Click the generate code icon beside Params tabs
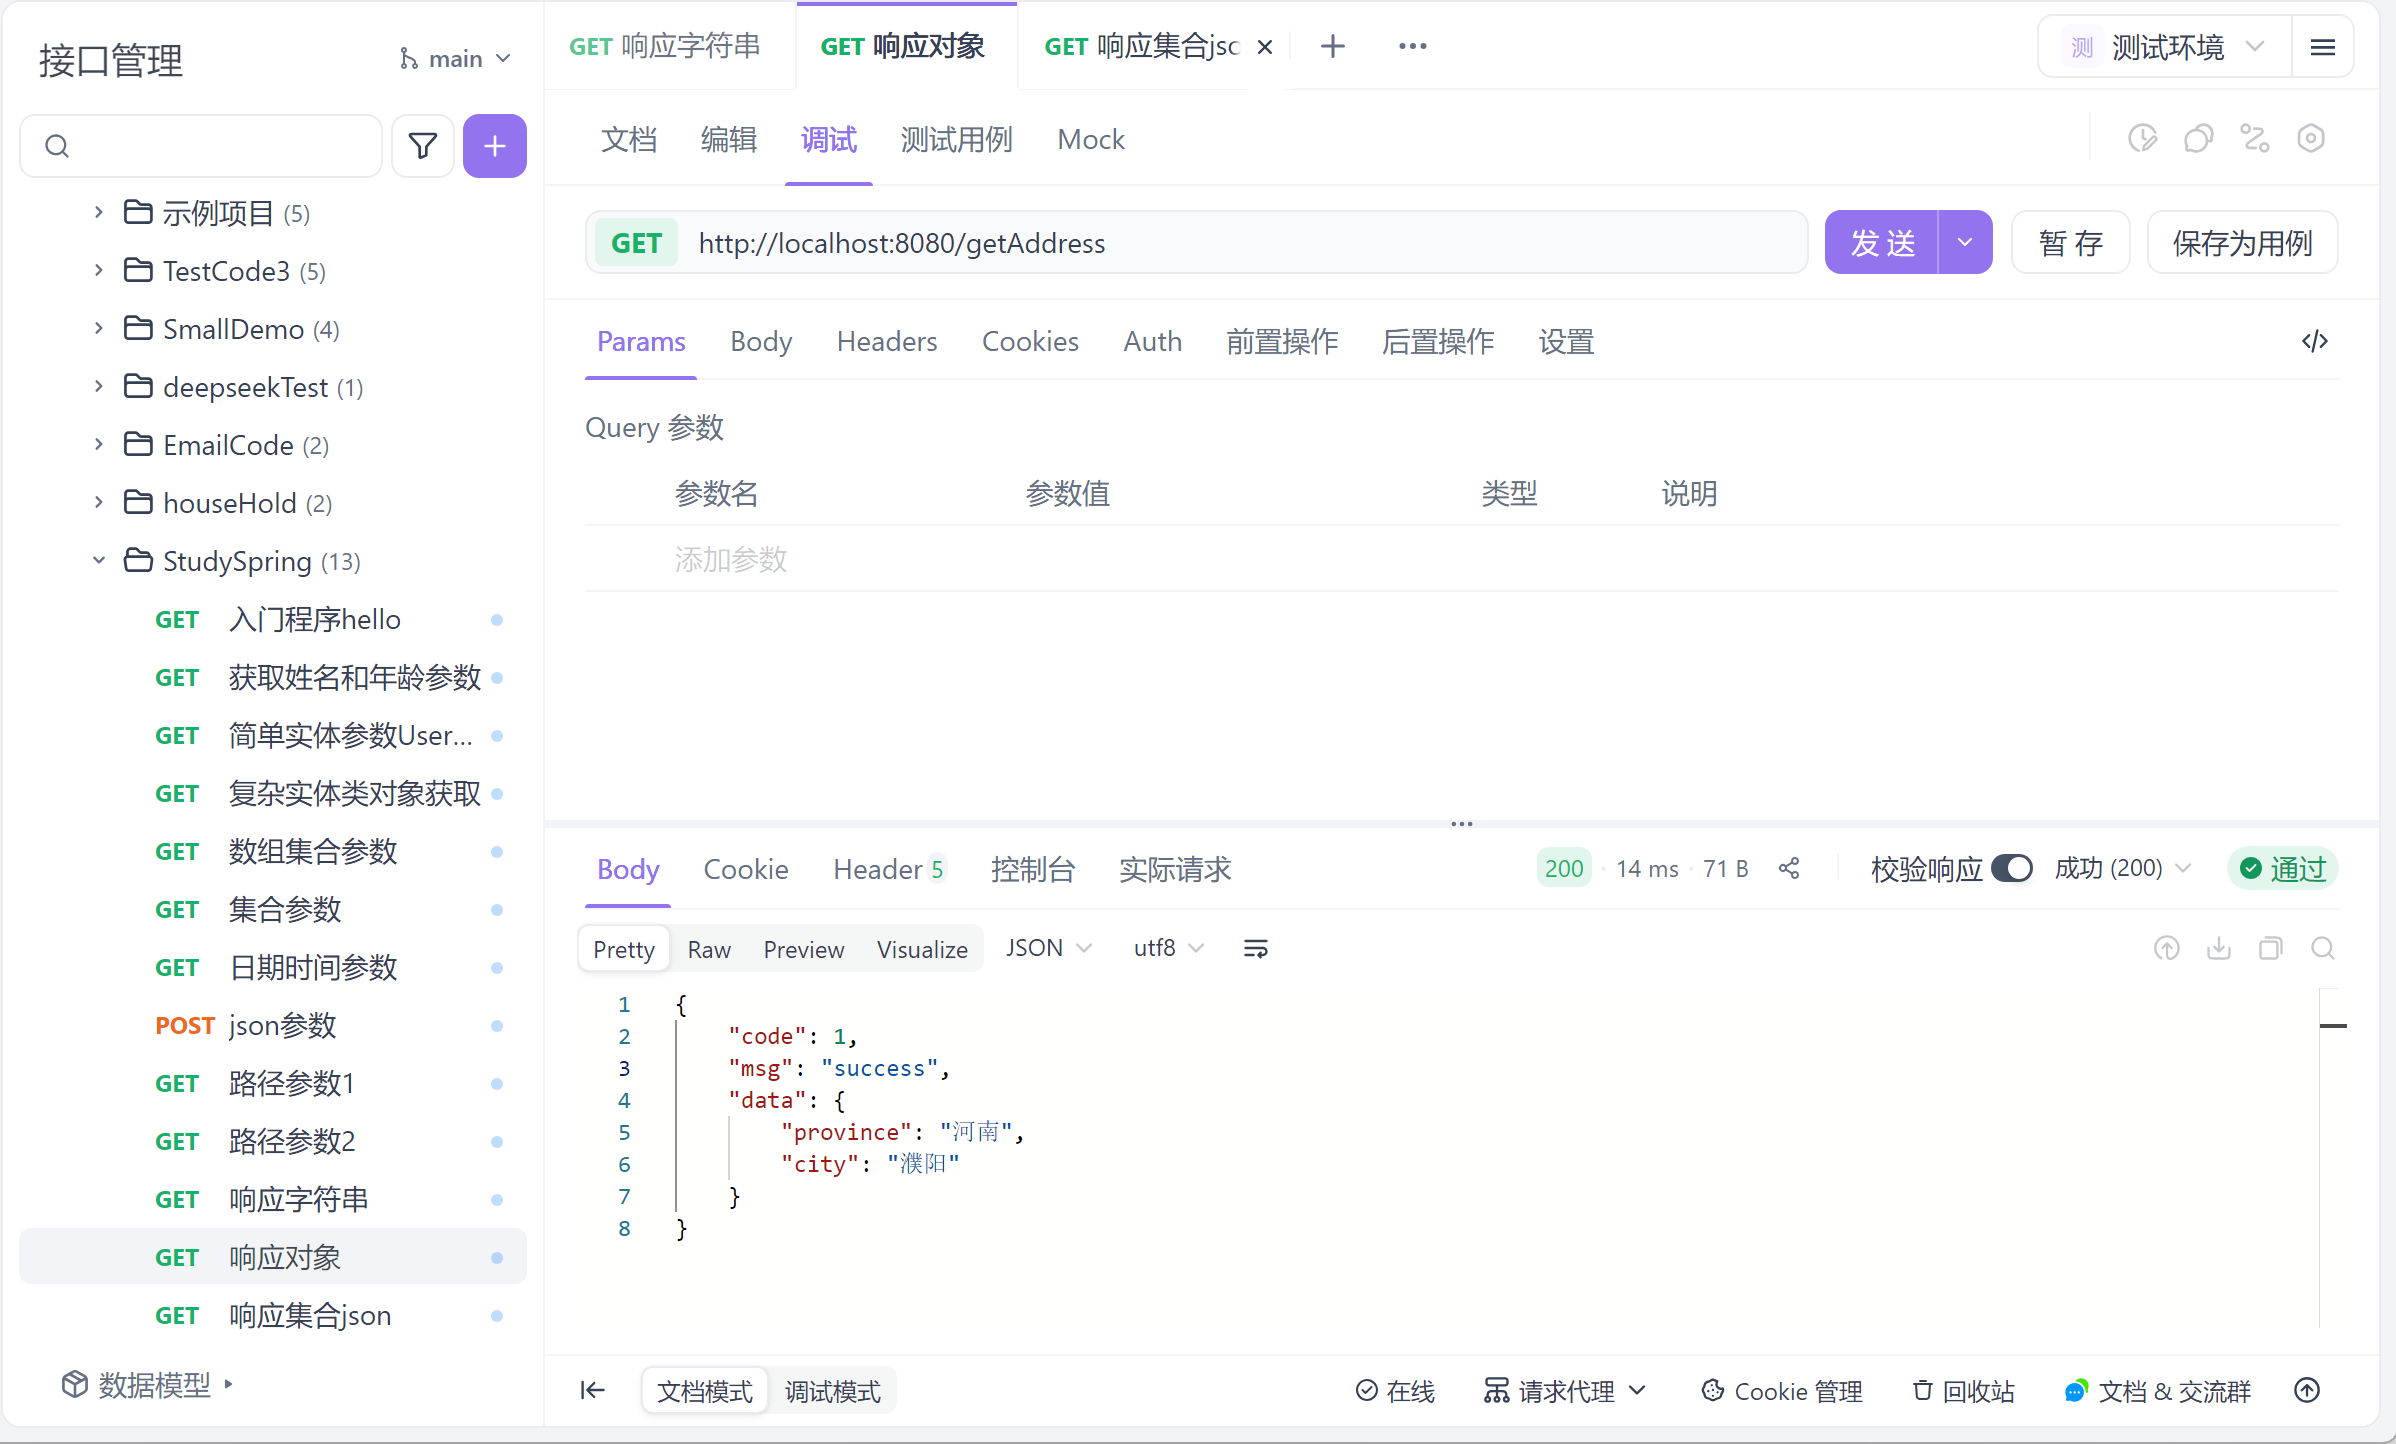This screenshot has width=2396, height=1444. (x=2314, y=341)
